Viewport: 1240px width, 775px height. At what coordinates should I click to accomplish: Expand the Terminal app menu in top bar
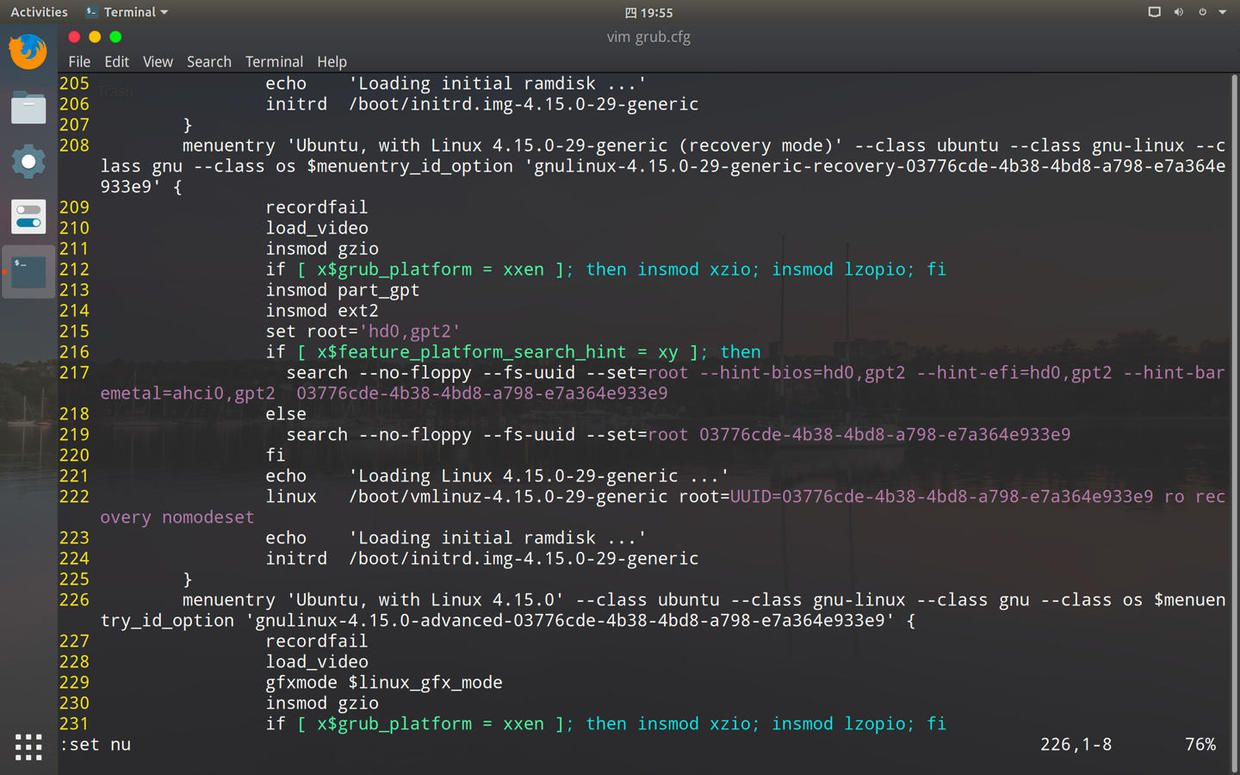click(x=127, y=12)
